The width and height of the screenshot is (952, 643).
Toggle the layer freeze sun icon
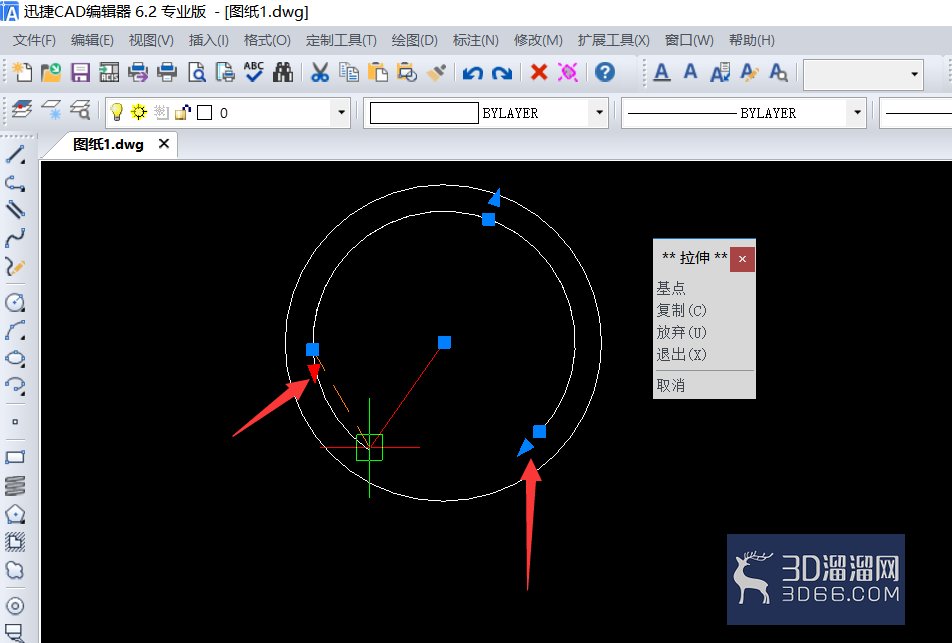pyautogui.click(x=139, y=112)
